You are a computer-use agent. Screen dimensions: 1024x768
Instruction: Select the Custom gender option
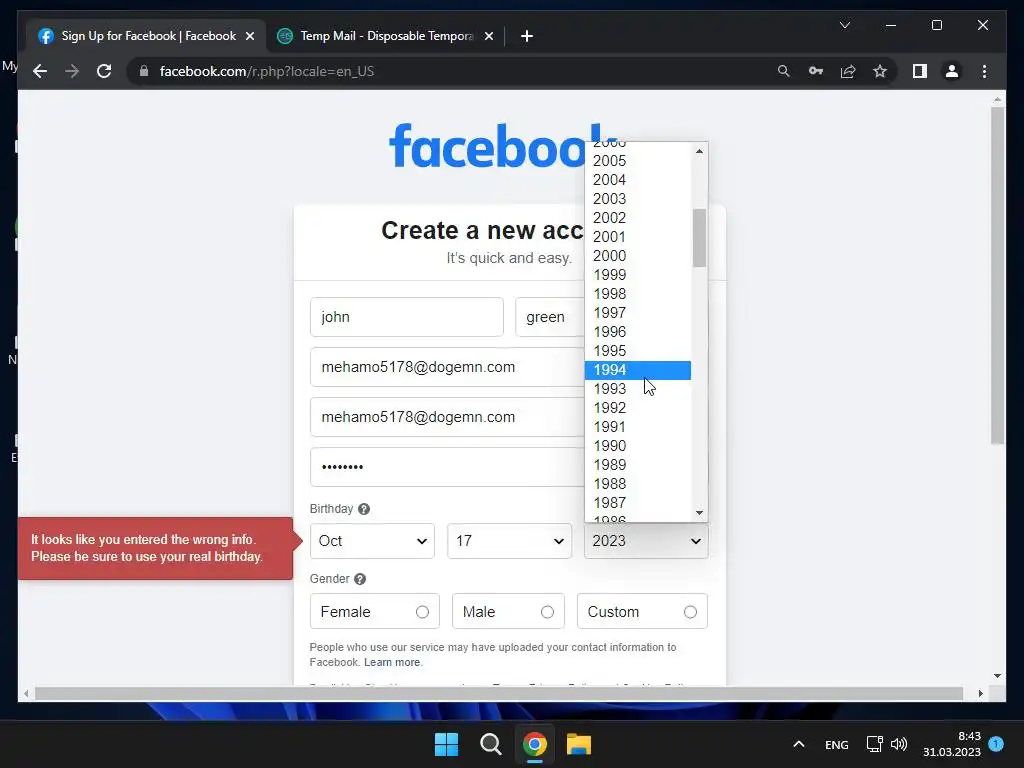[642, 611]
